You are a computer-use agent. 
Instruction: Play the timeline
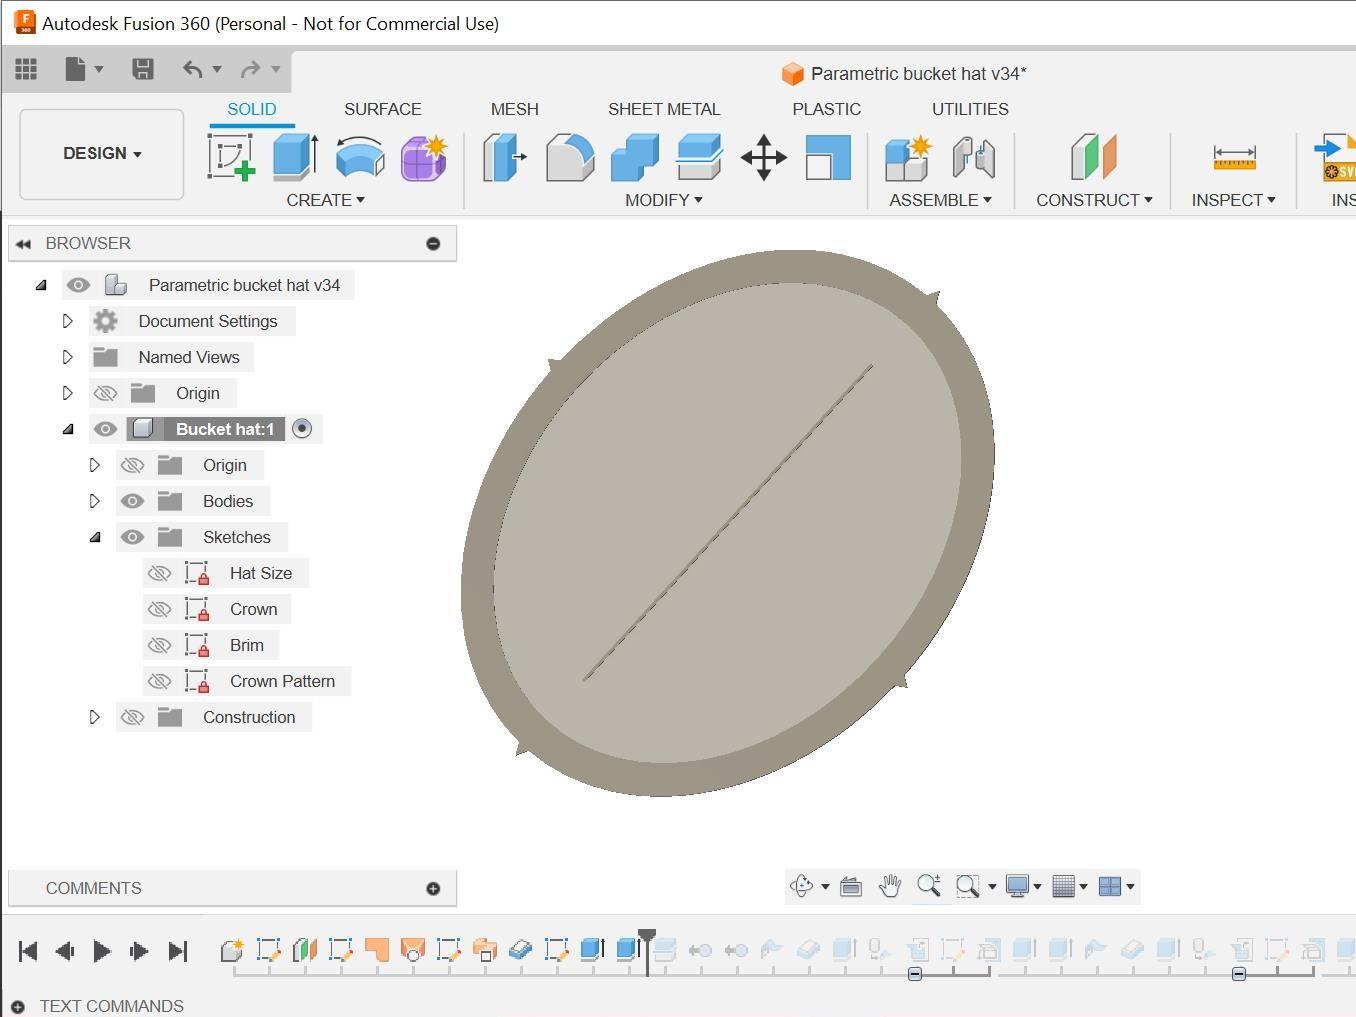point(102,951)
